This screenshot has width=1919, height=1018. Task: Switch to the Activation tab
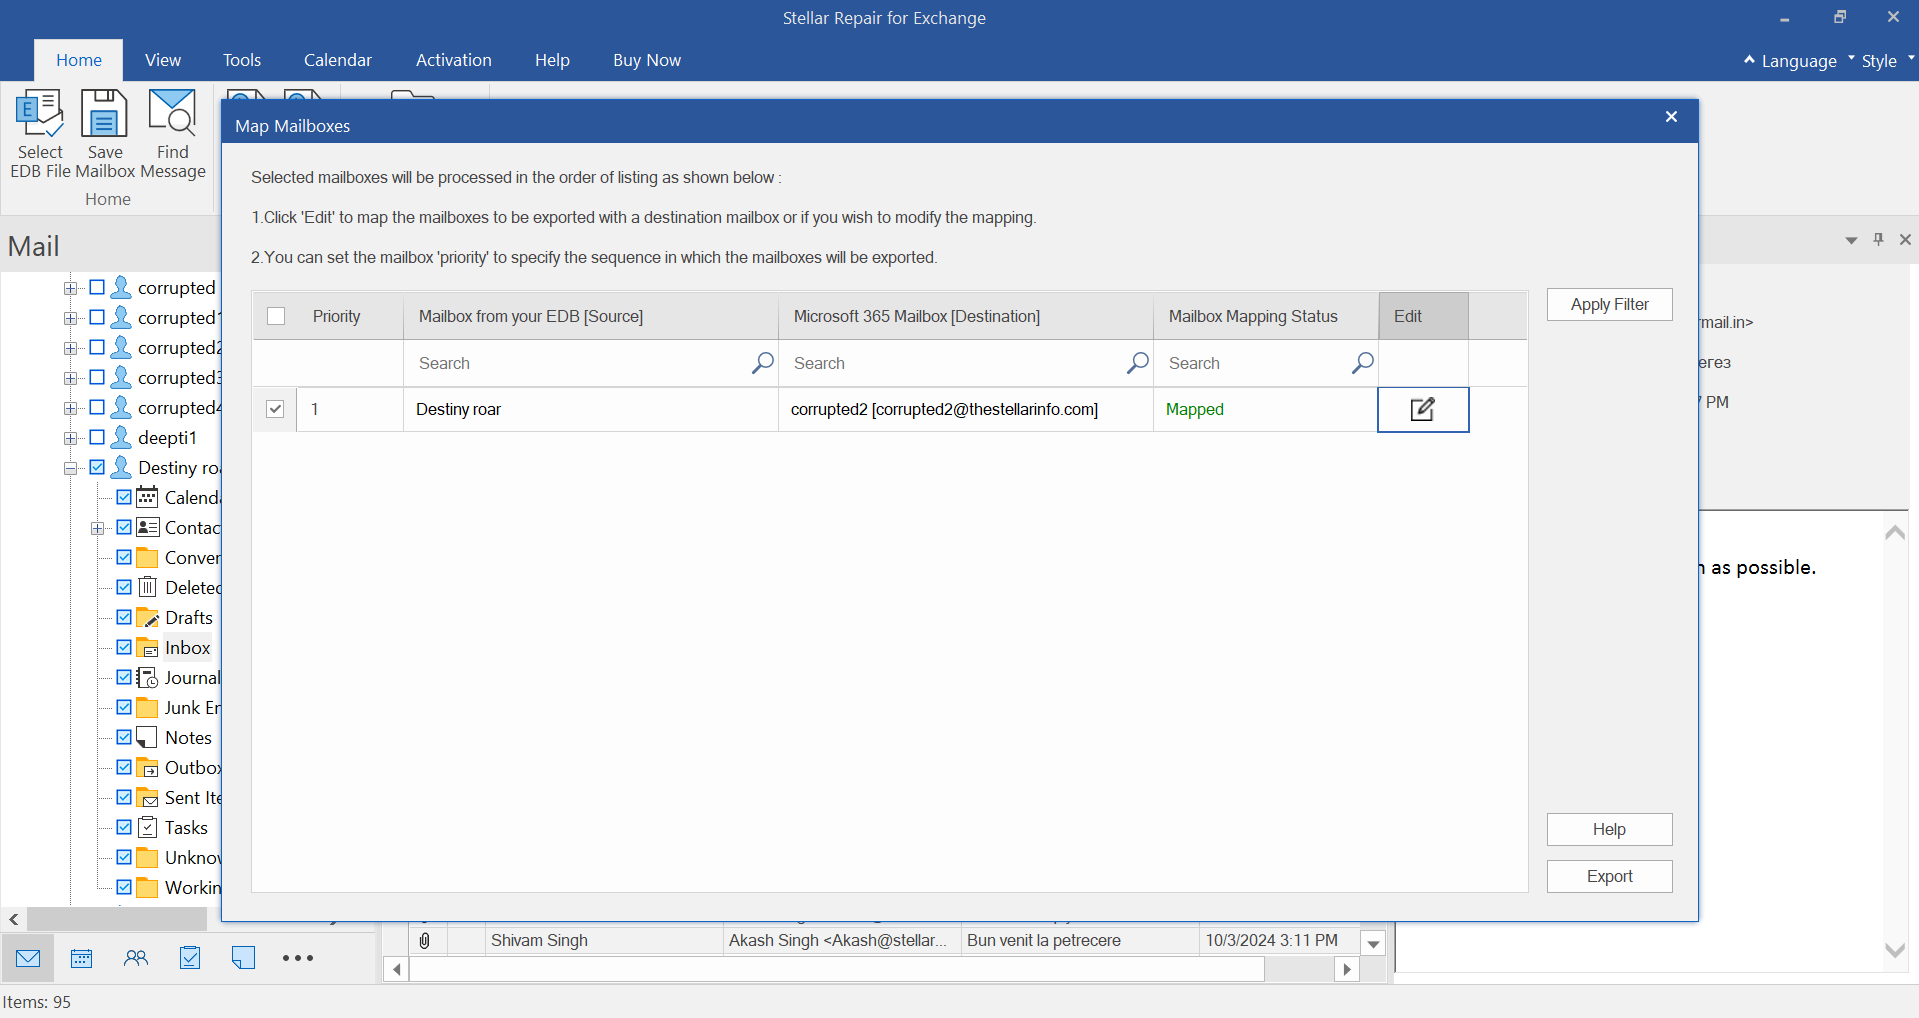[453, 60]
